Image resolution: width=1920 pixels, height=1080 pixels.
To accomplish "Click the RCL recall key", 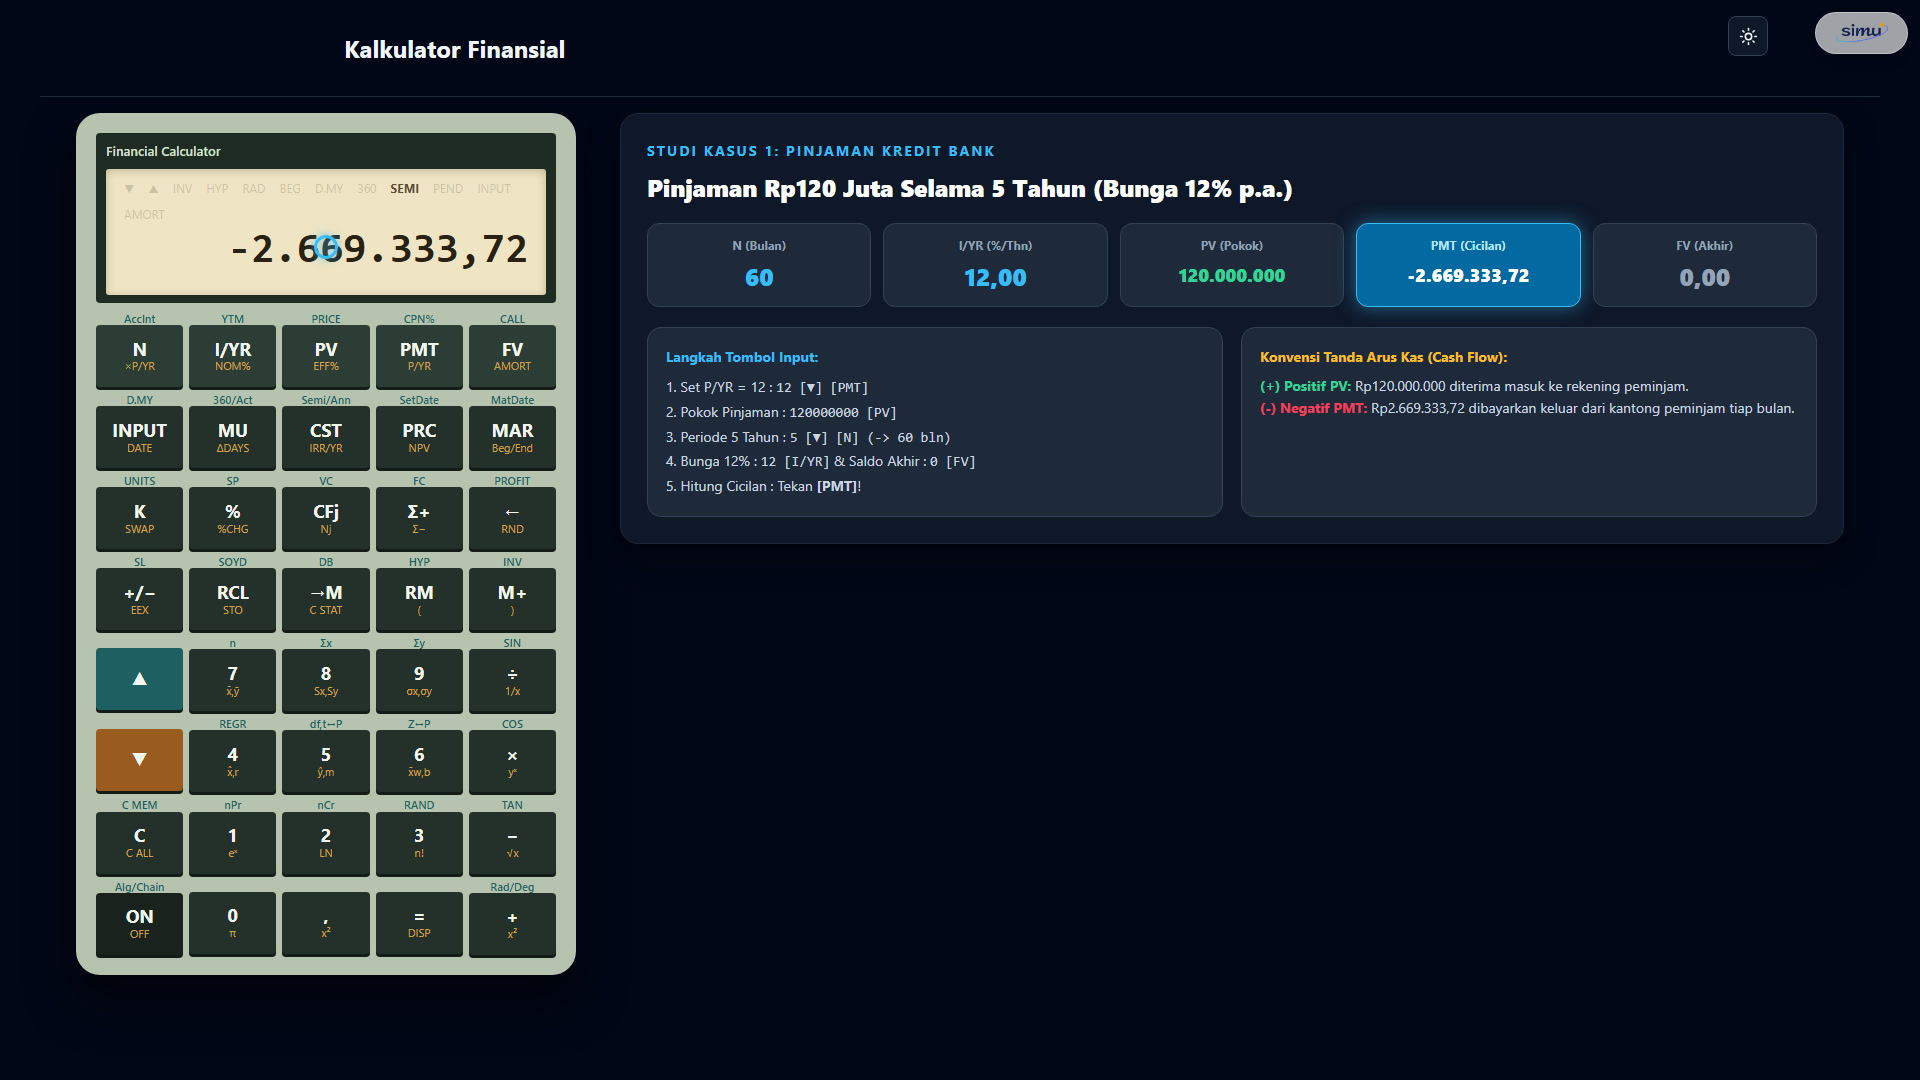I will (232, 599).
